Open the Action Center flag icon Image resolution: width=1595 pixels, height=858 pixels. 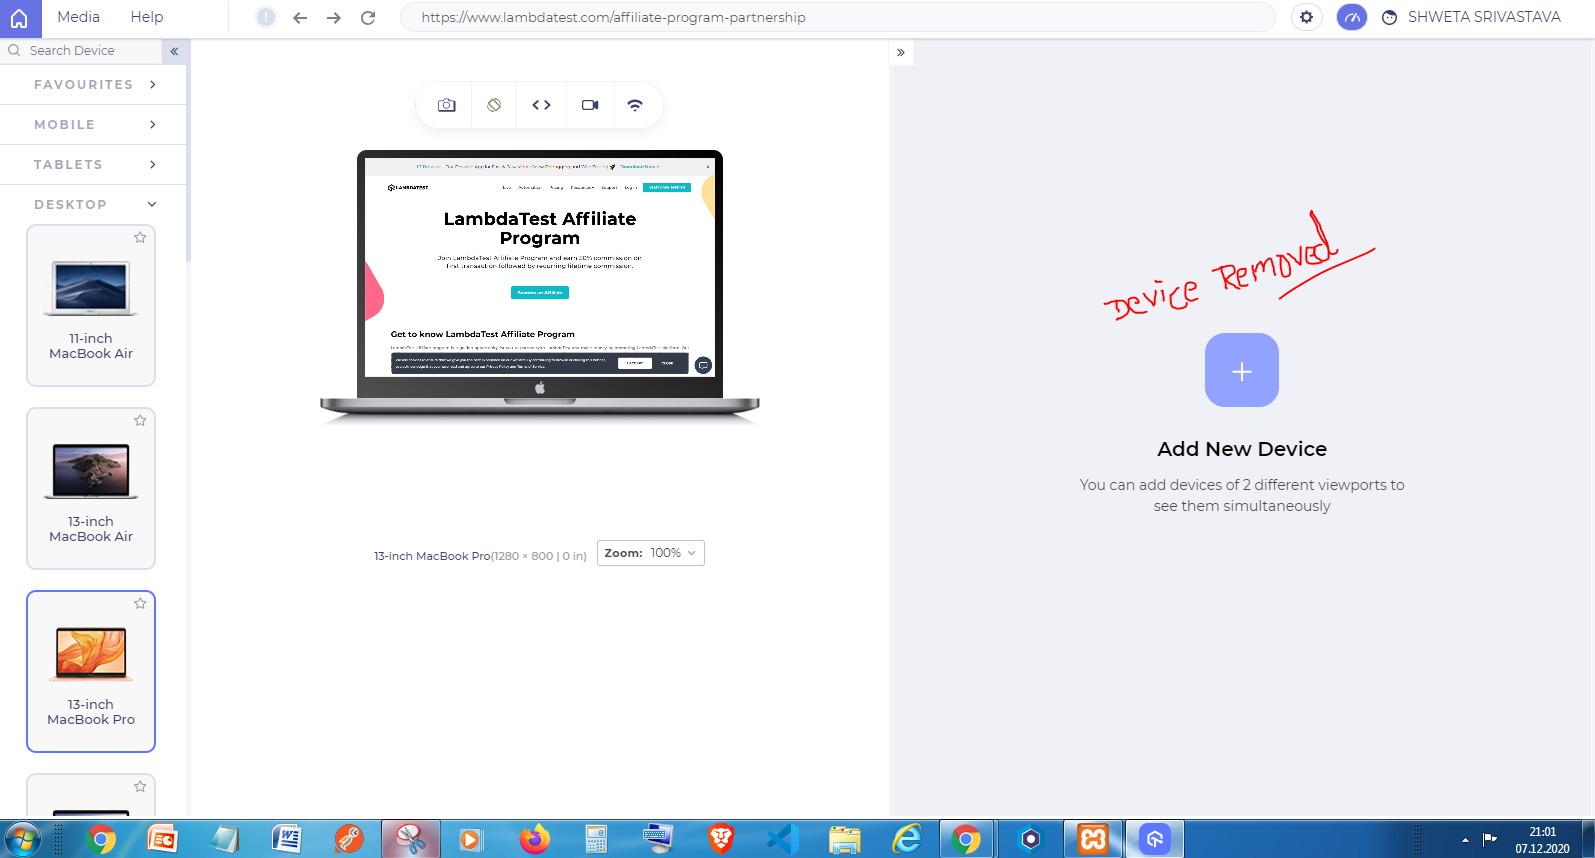pyautogui.click(x=1489, y=839)
